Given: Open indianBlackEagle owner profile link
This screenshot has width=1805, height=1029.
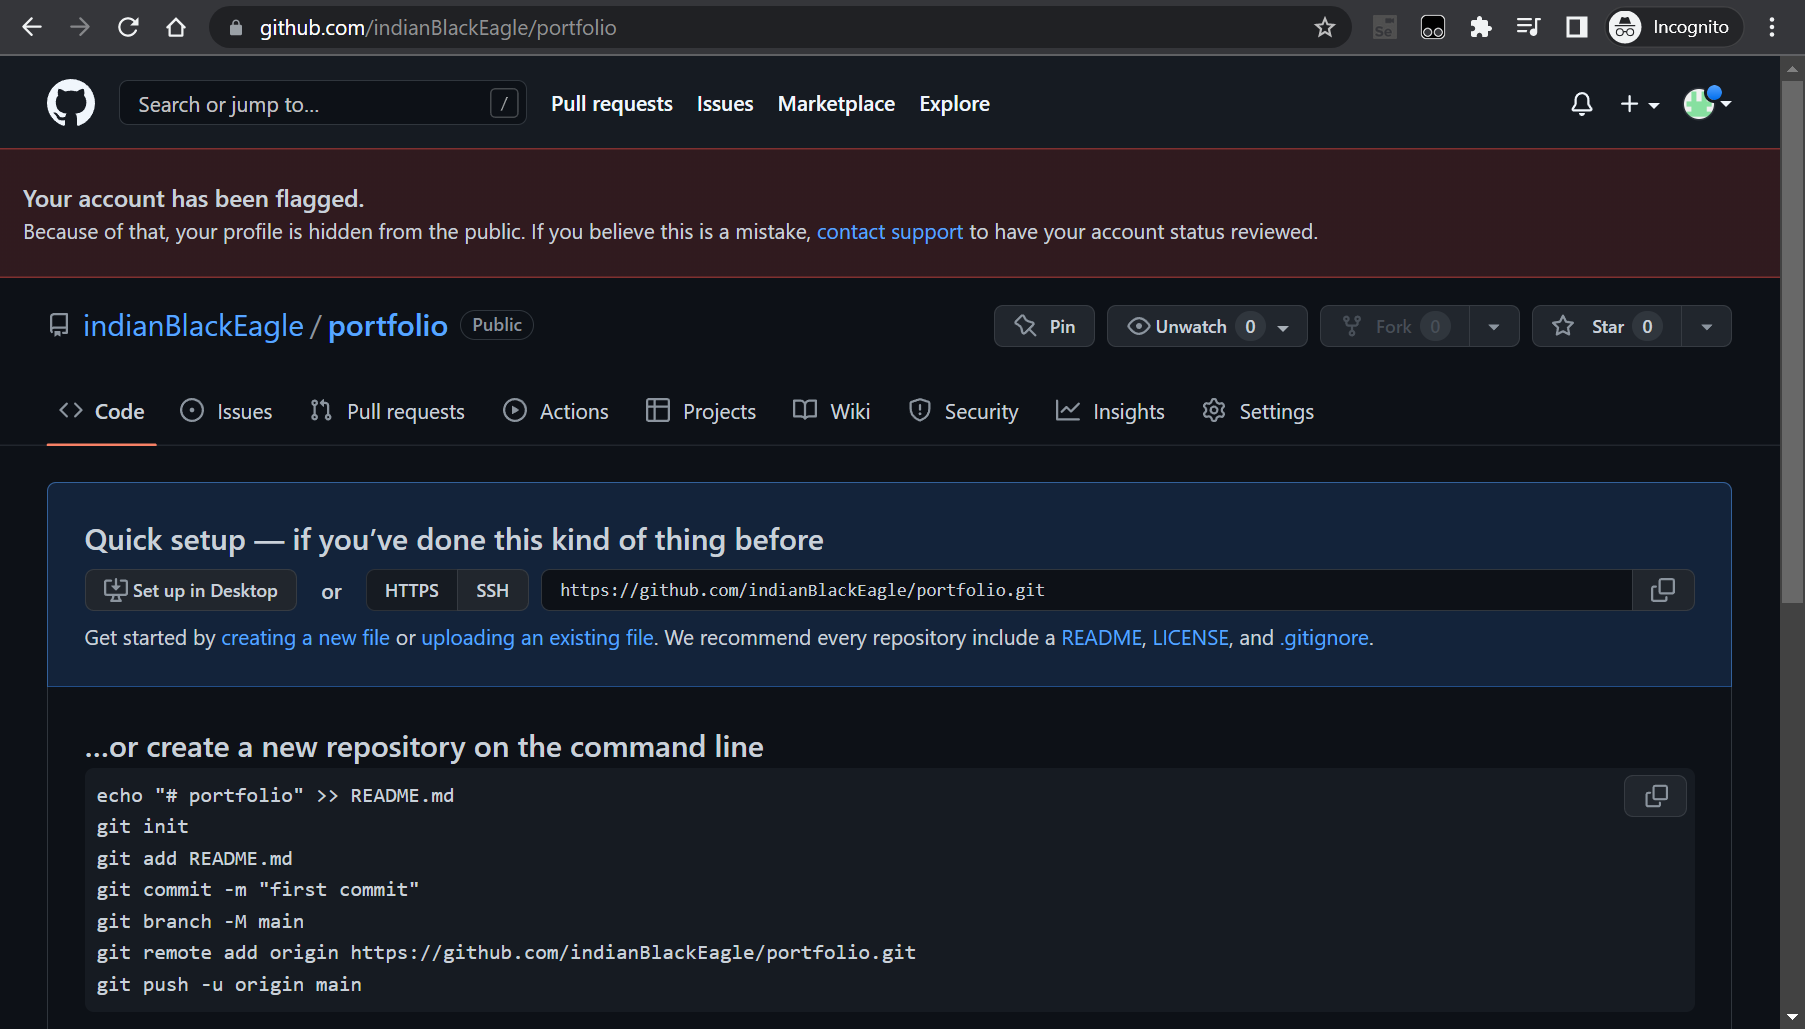Looking at the screenshot, I should (x=193, y=326).
